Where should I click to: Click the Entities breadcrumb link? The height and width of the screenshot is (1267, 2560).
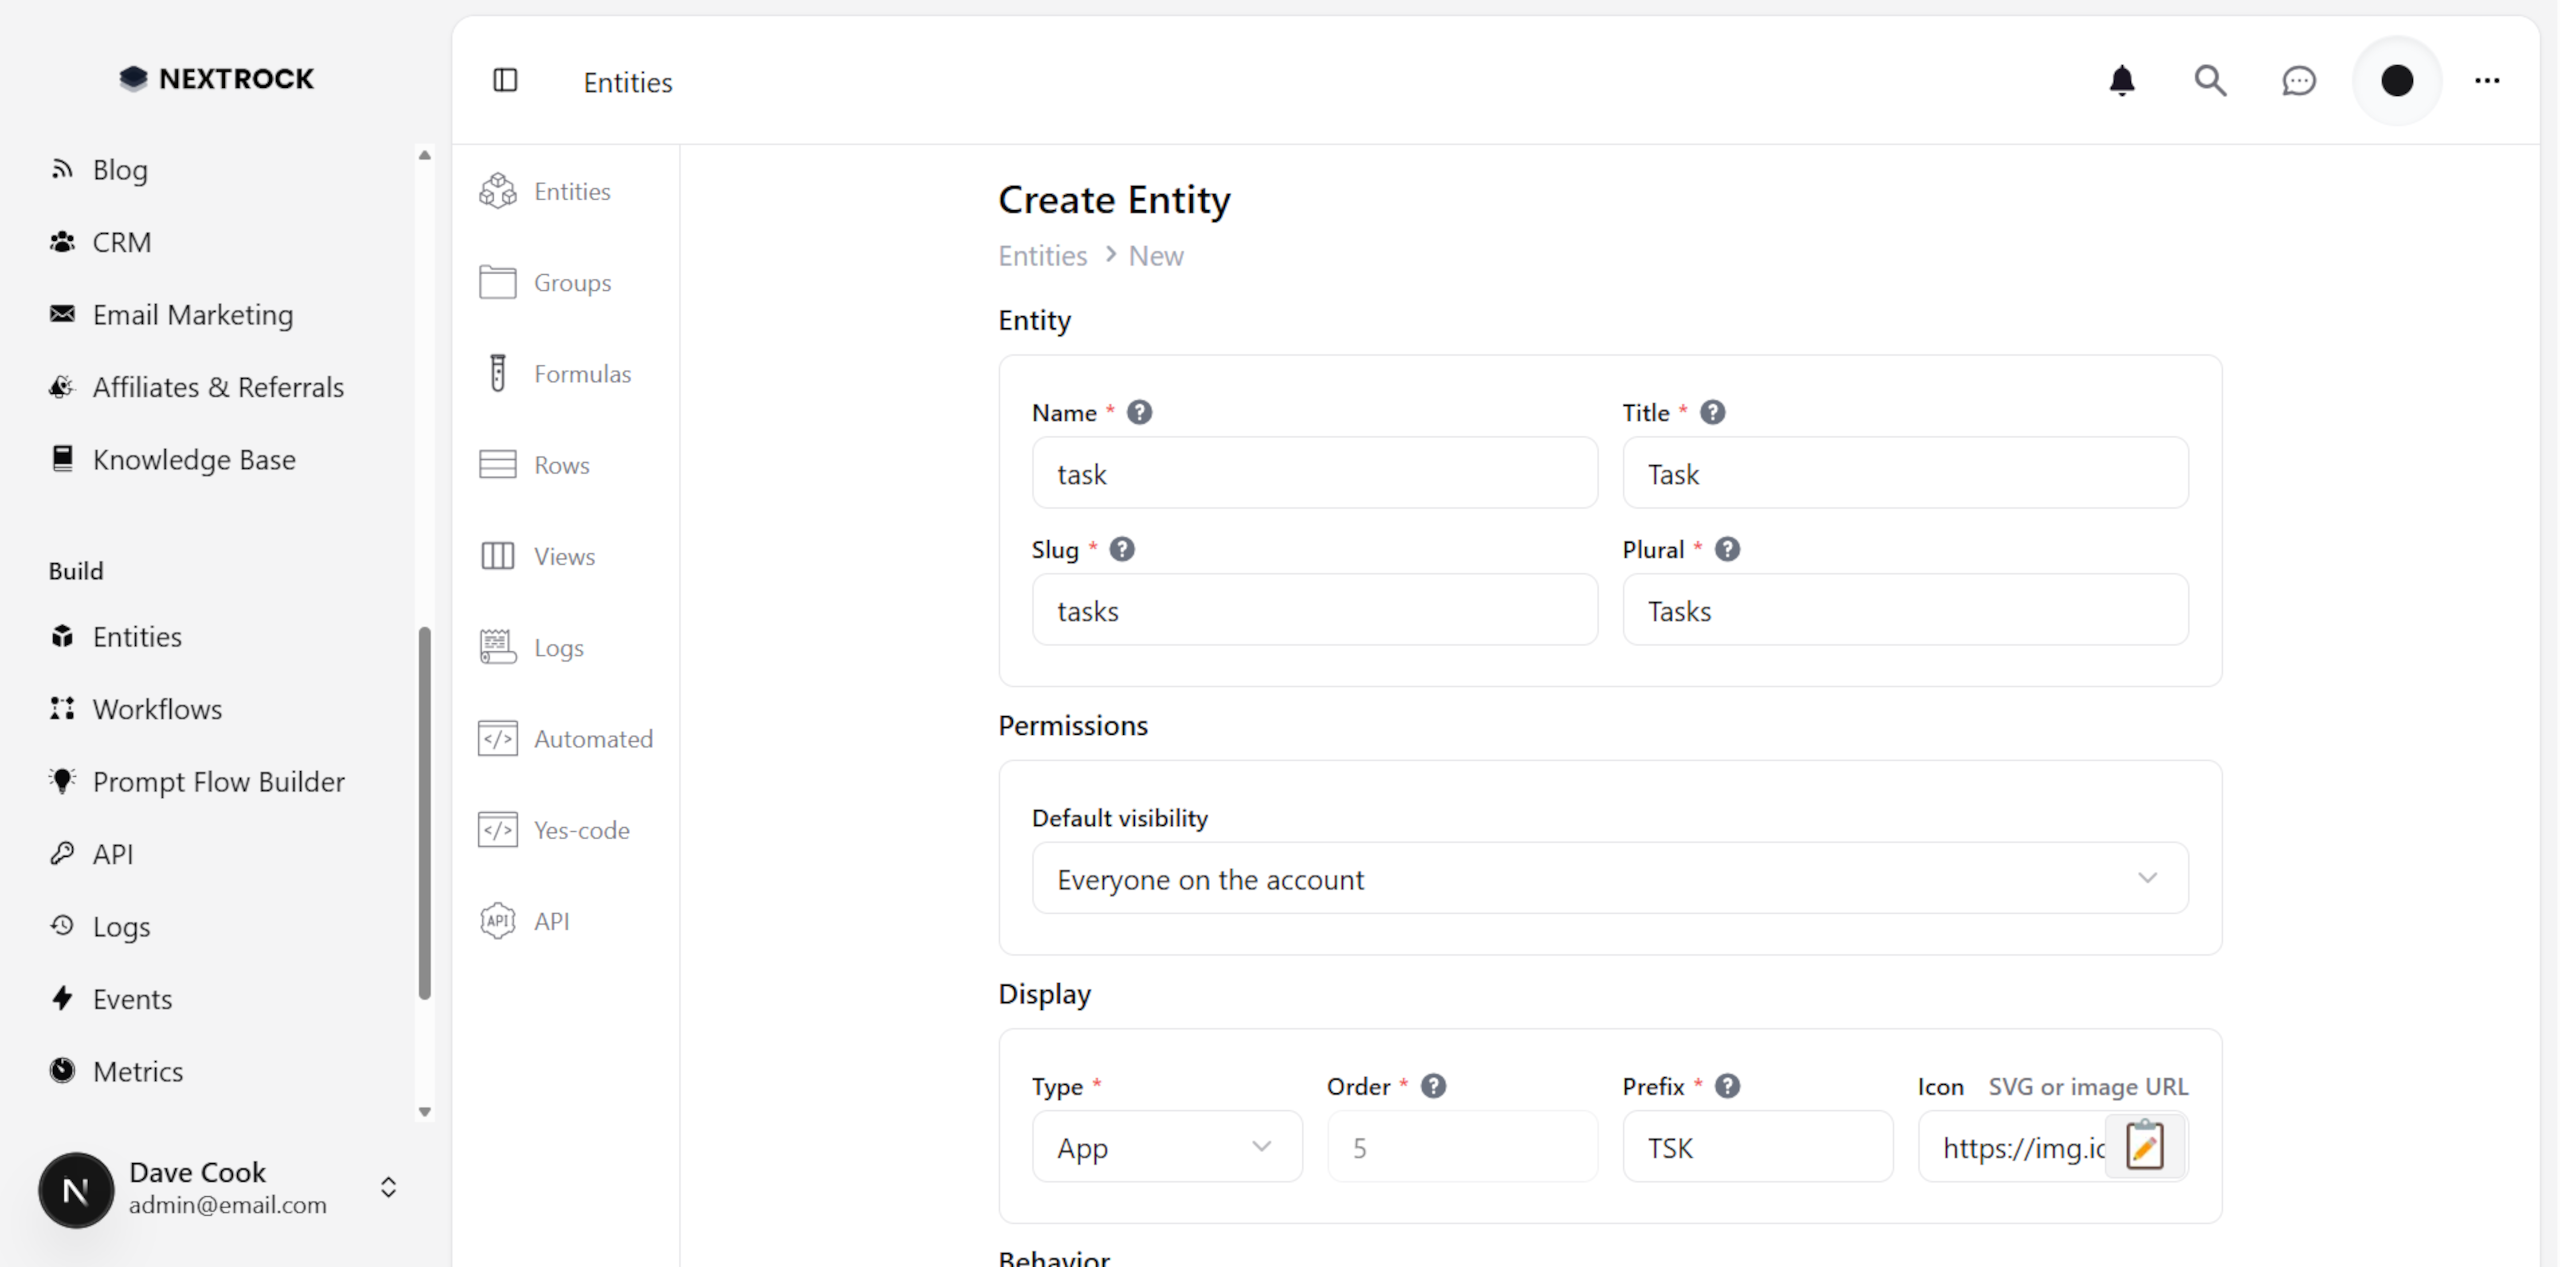click(1042, 256)
